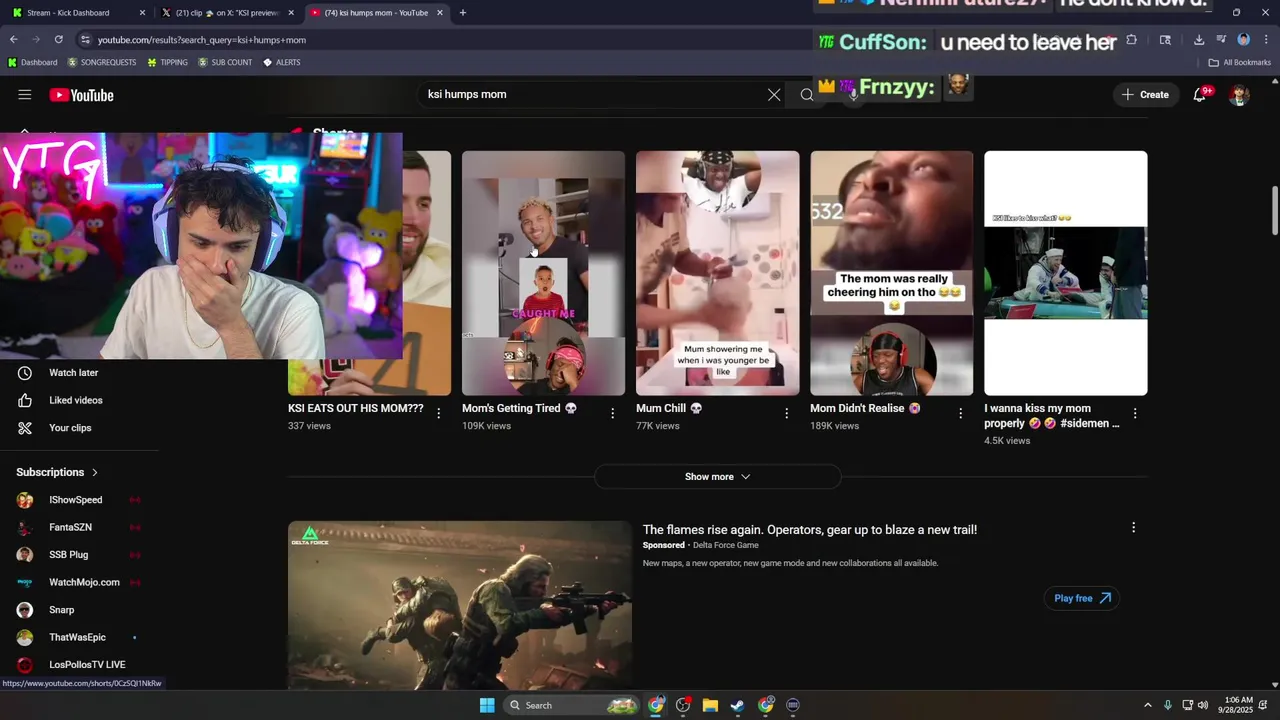The height and width of the screenshot is (720, 1280).
Task: Open the YouTube account avatar menu
Action: [x=1239, y=95]
